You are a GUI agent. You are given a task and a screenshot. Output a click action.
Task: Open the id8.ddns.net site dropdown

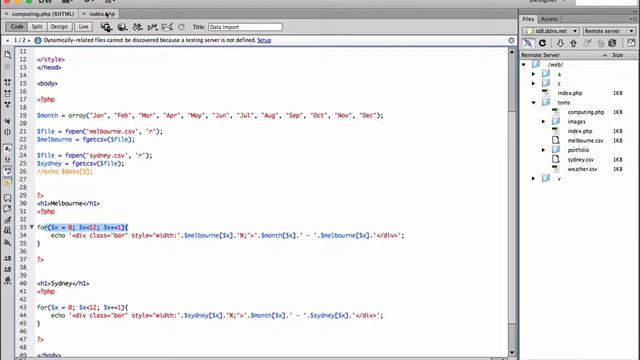tap(551, 31)
